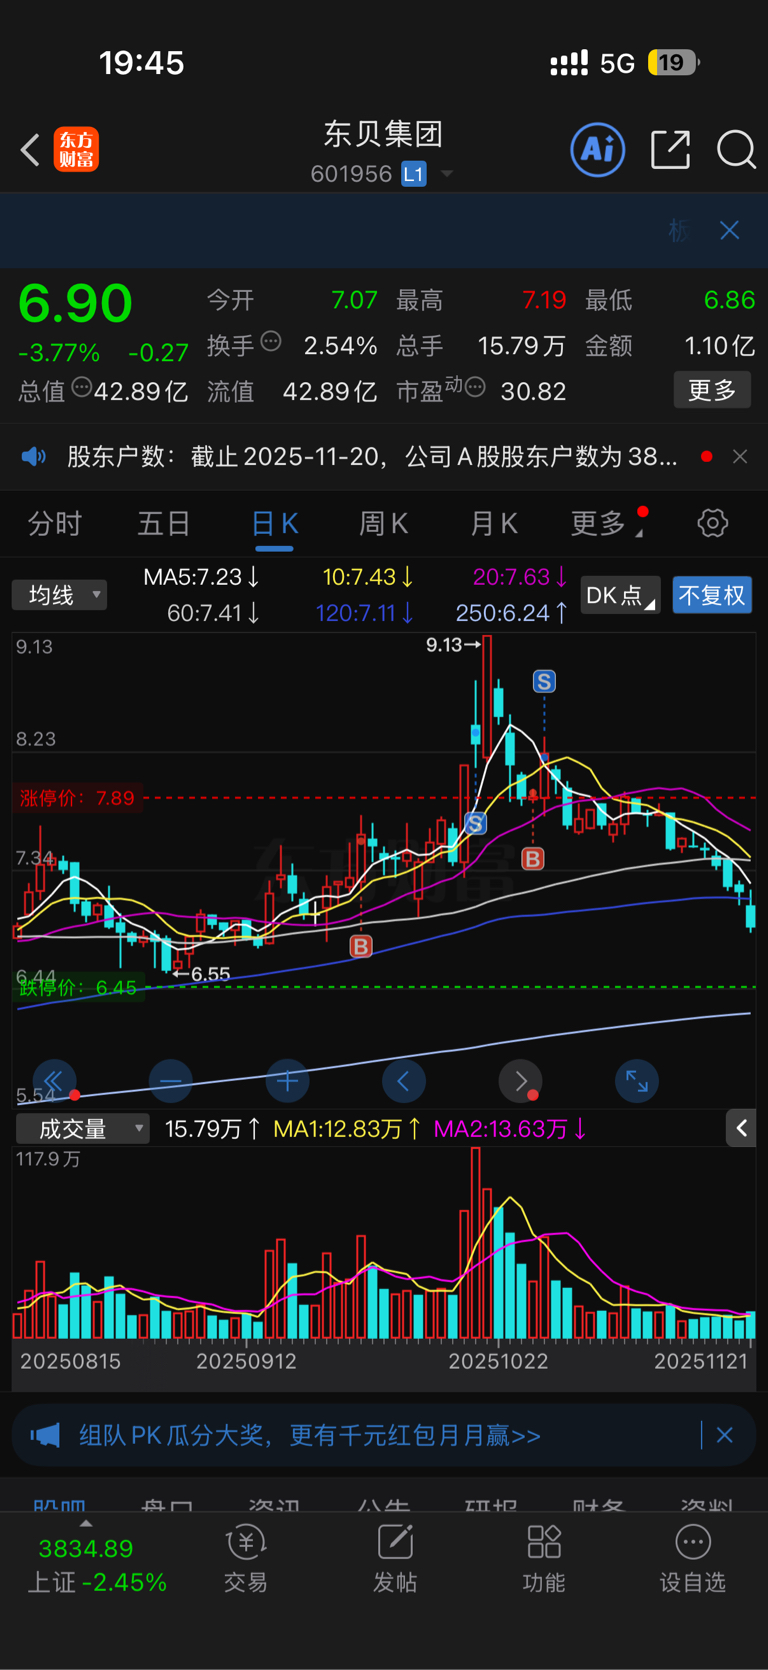This screenshot has height=1670, width=768.
Task: Open info icon next to 市盈
Action: (x=476, y=387)
